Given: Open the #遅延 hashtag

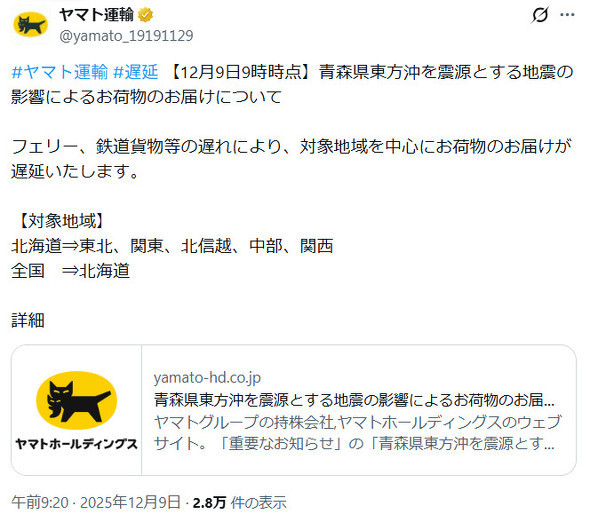Looking at the screenshot, I should tap(136, 72).
